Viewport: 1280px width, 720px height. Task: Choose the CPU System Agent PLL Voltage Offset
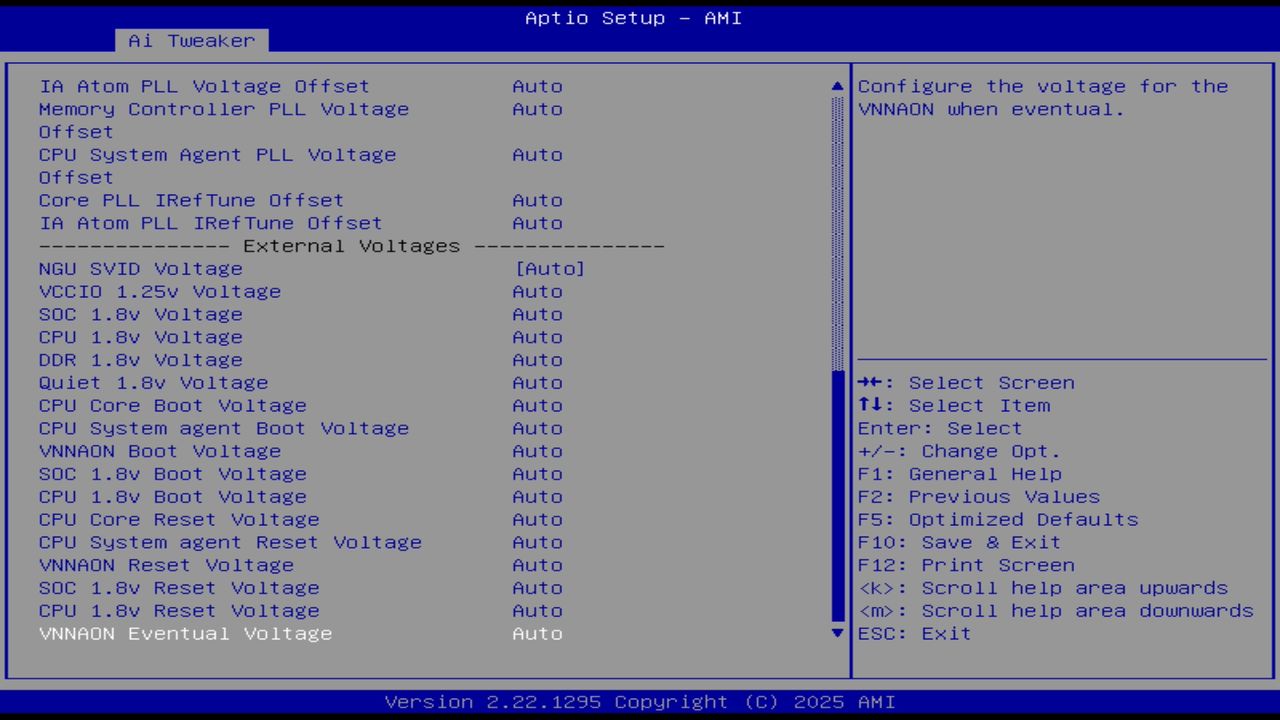217,154
